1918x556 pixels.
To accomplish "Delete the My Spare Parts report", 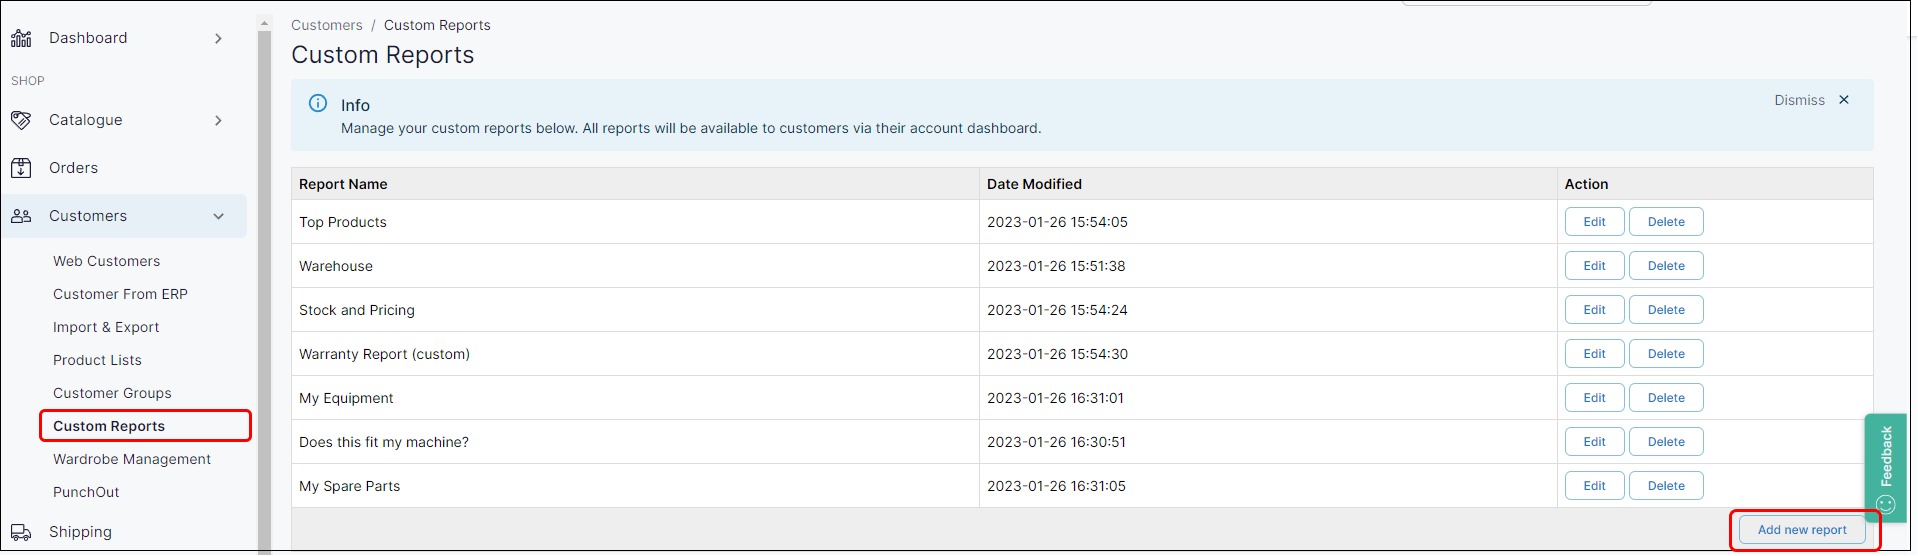I will [x=1666, y=486].
